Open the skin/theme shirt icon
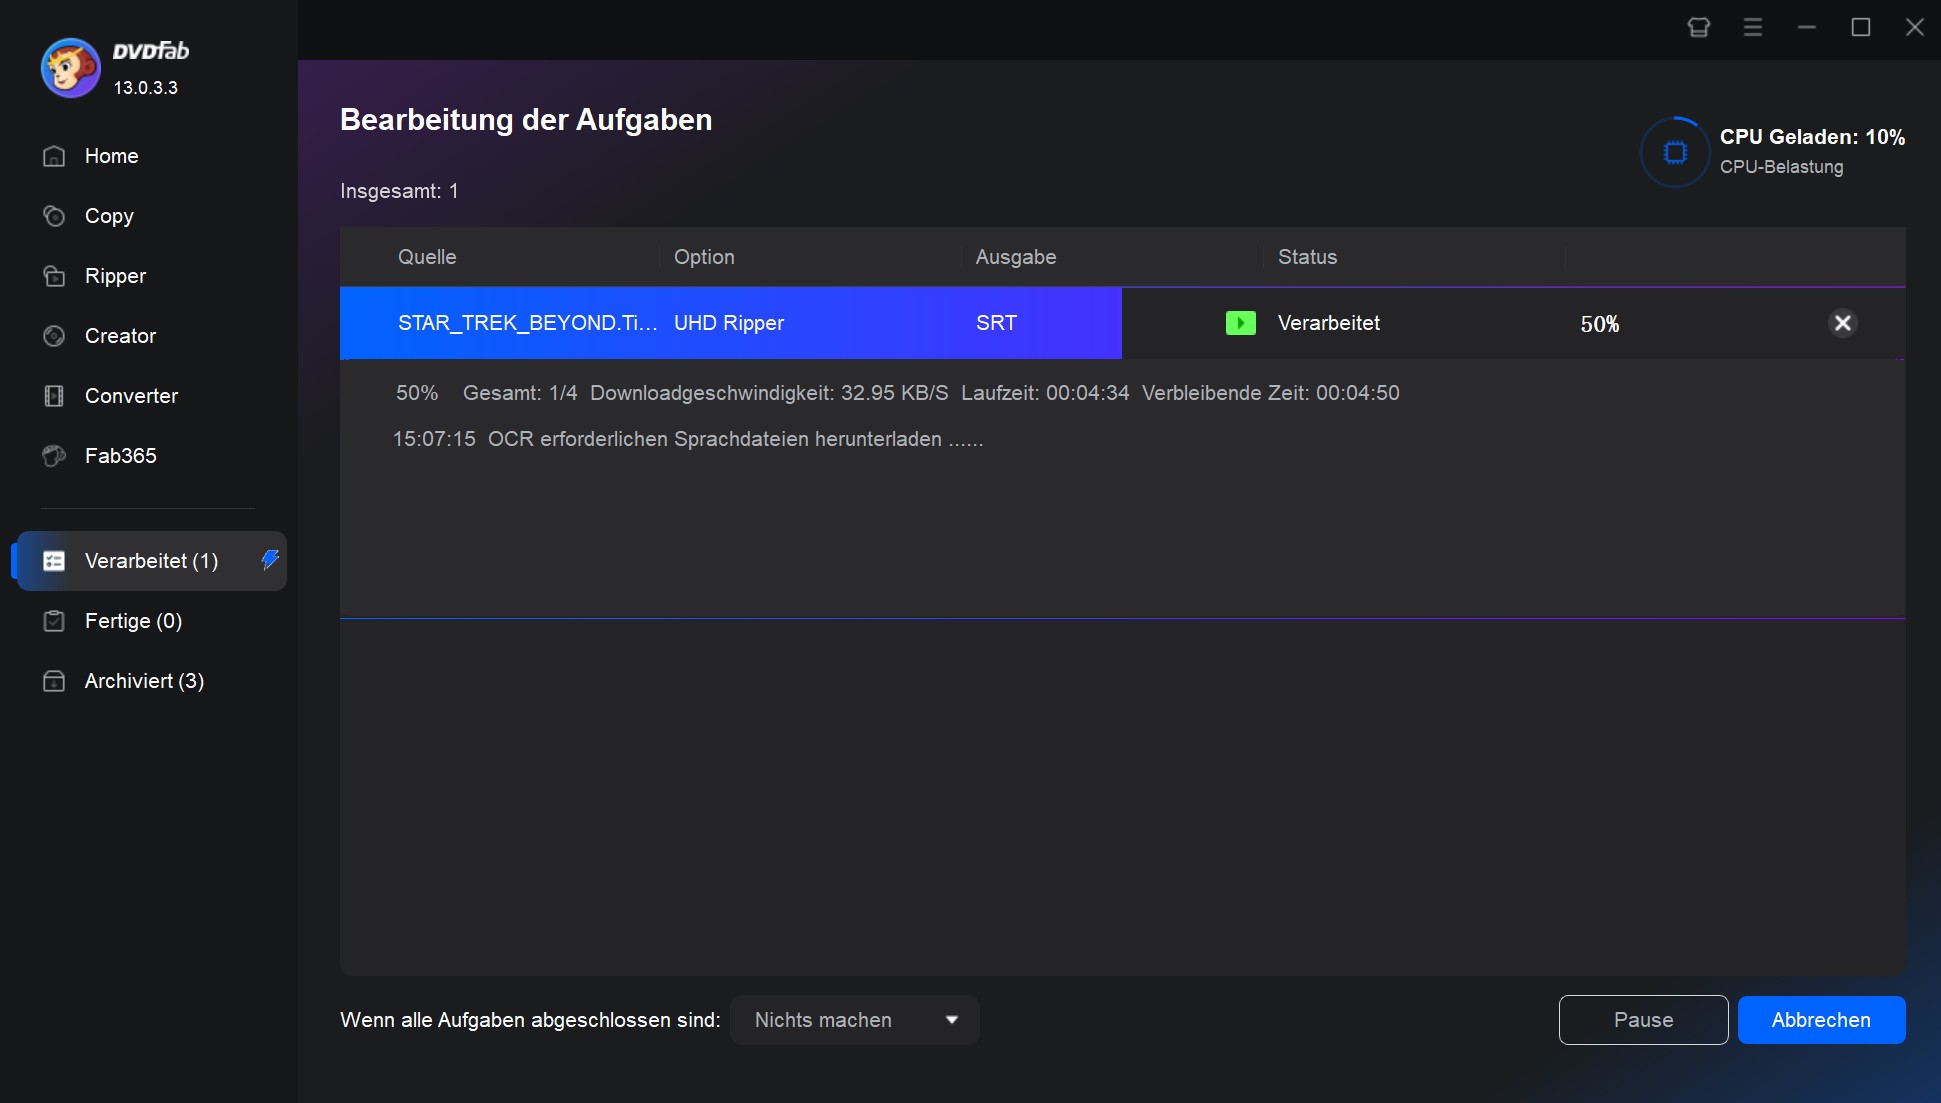Image resolution: width=1941 pixels, height=1103 pixels. [x=1699, y=27]
